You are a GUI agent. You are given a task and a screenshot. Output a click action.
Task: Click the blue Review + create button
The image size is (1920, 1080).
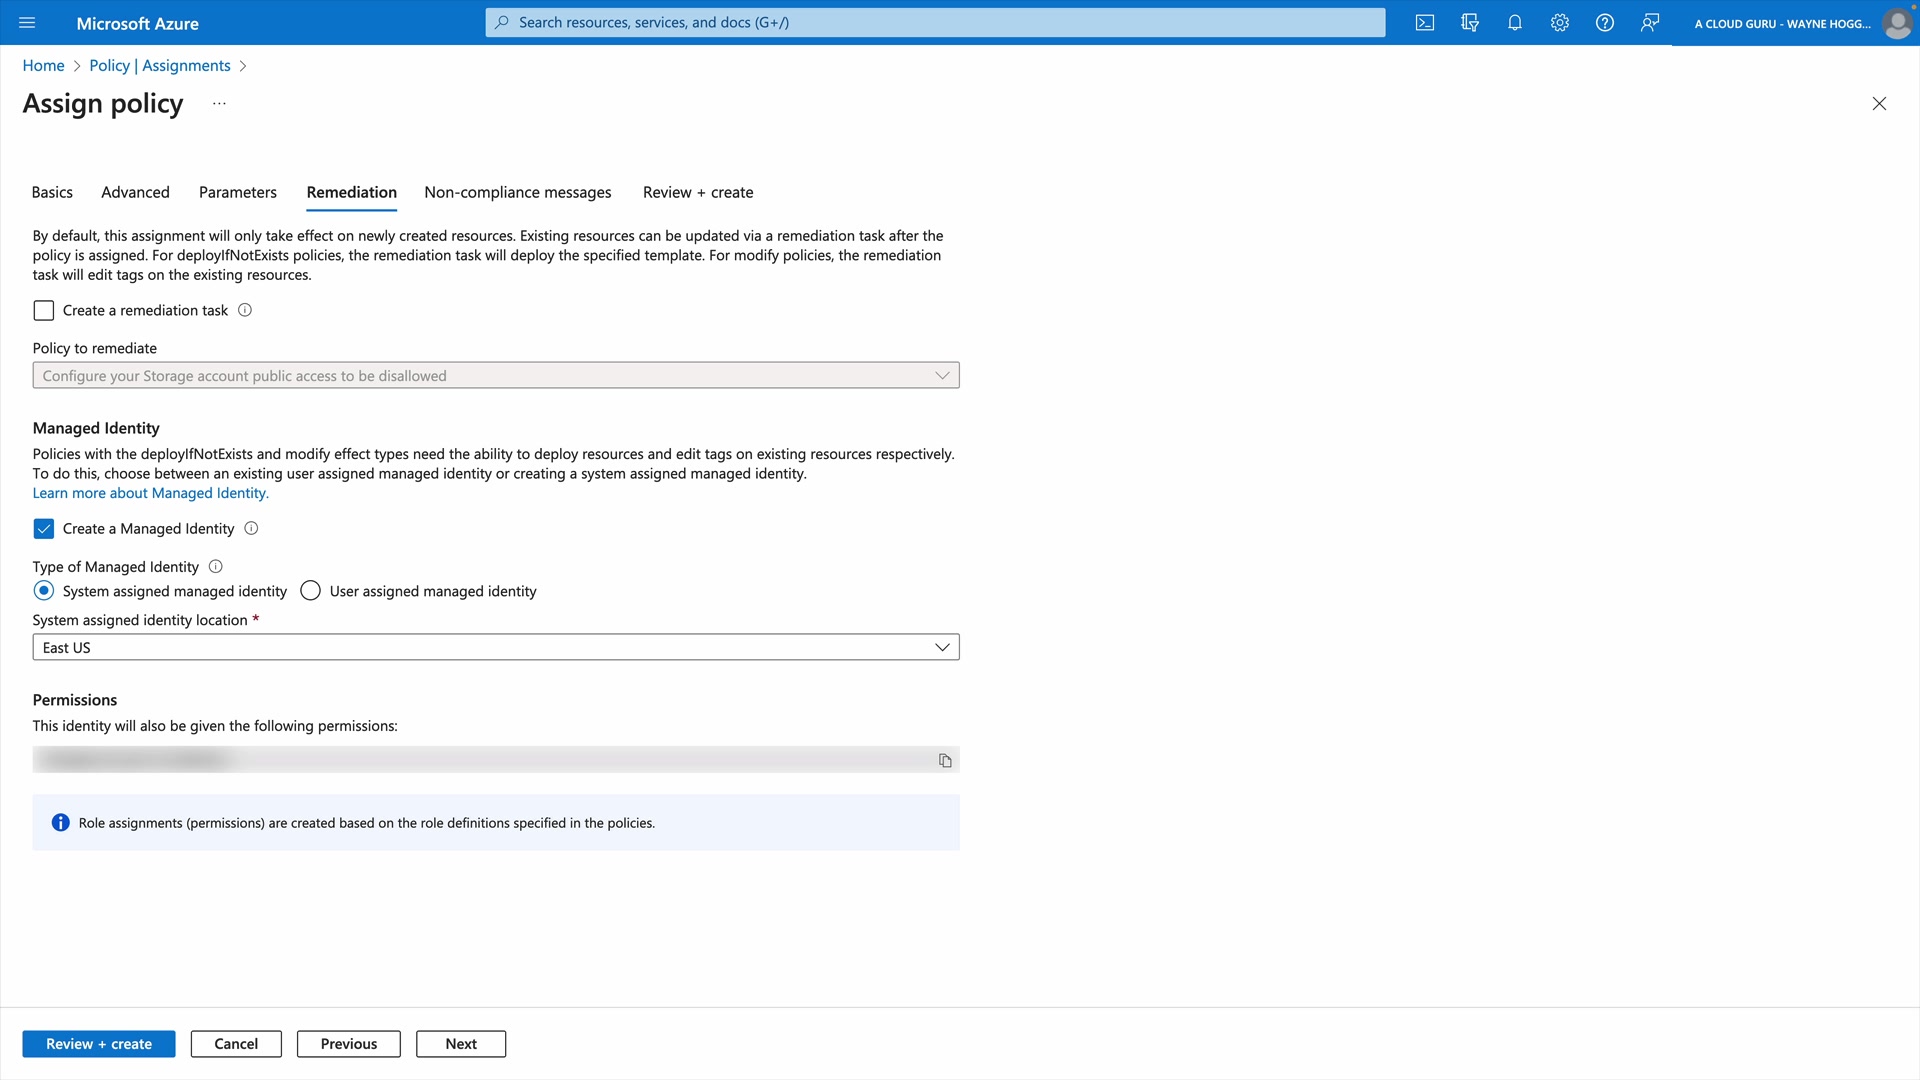[x=99, y=1043]
